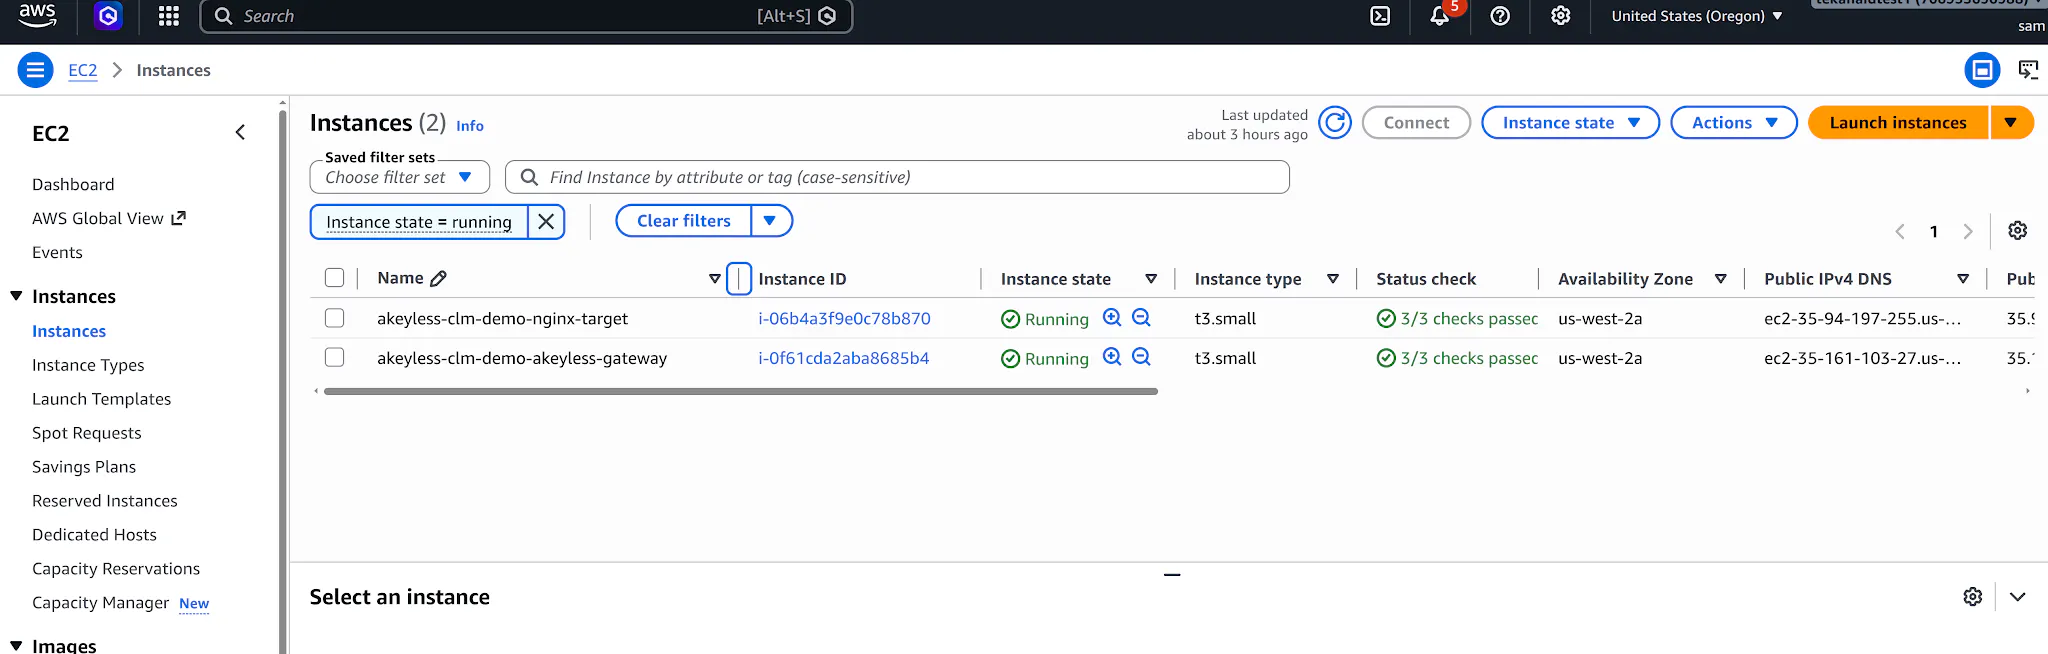Collapse the Instances sidebar section

[16, 296]
